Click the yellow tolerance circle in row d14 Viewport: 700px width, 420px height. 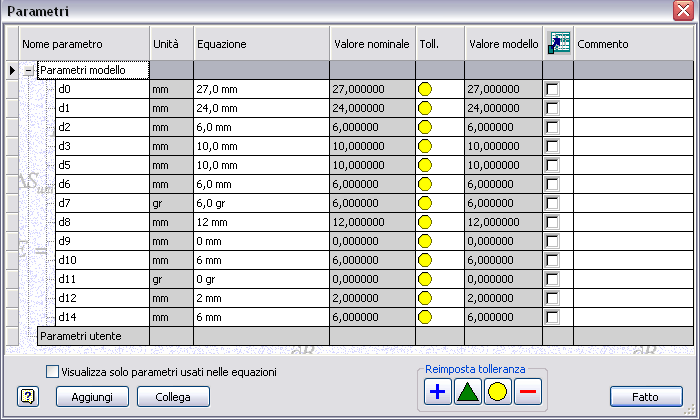coord(425,317)
